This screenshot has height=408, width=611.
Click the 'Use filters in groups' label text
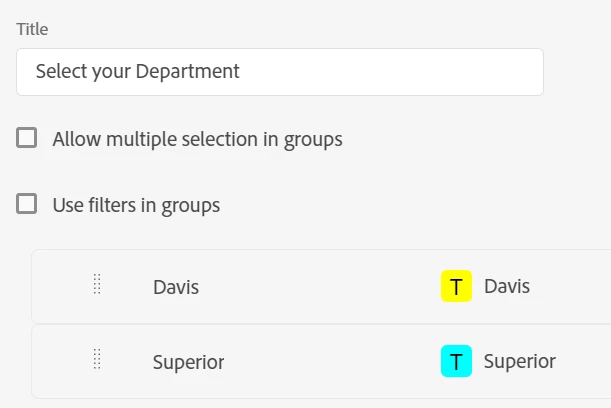(136, 205)
